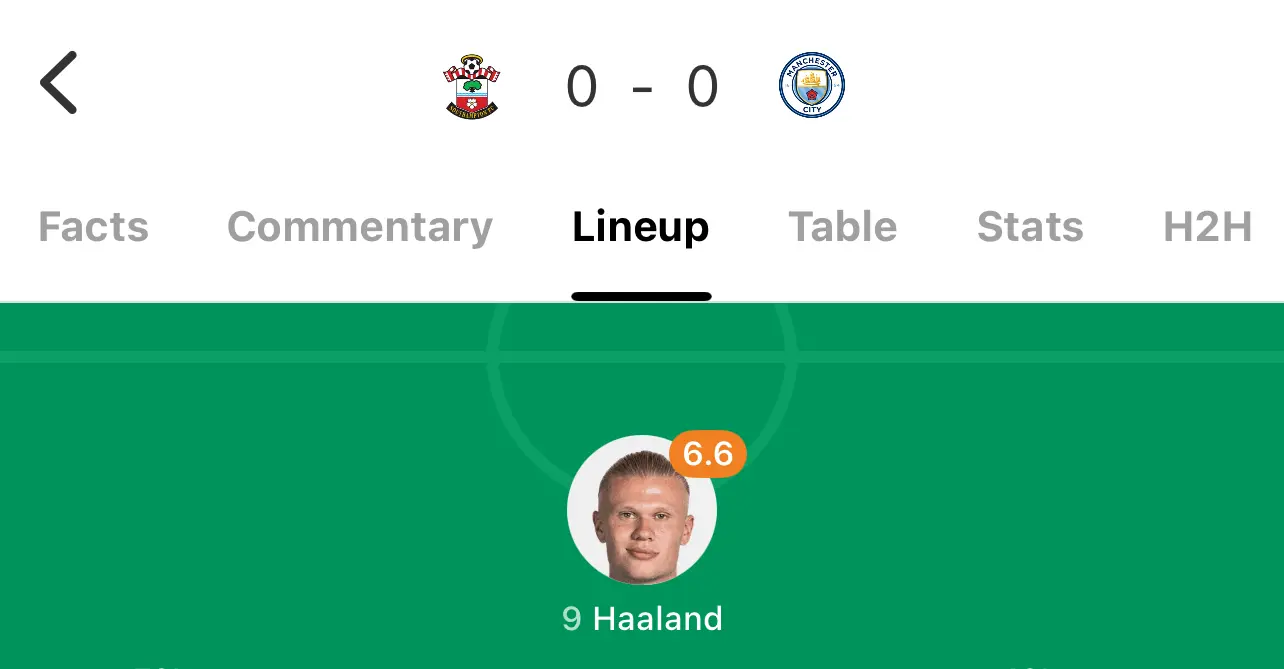Viewport: 1284px width, 669px height.
Task: Show the Stats tab
Action: (1030, 227)
